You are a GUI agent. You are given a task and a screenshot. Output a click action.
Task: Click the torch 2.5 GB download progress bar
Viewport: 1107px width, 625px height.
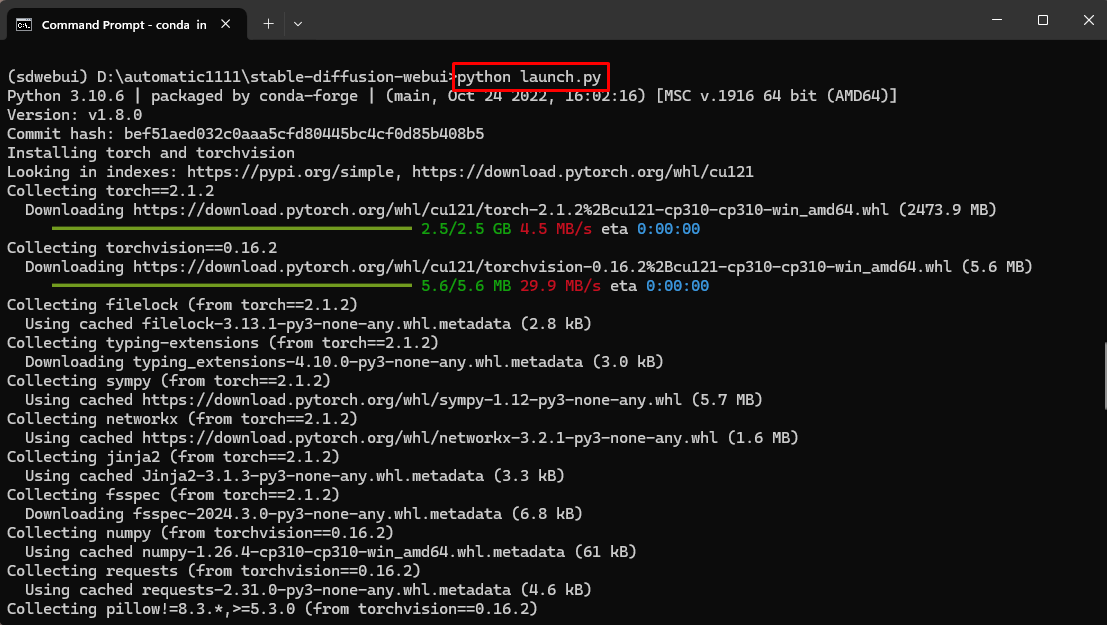(232, 229)
